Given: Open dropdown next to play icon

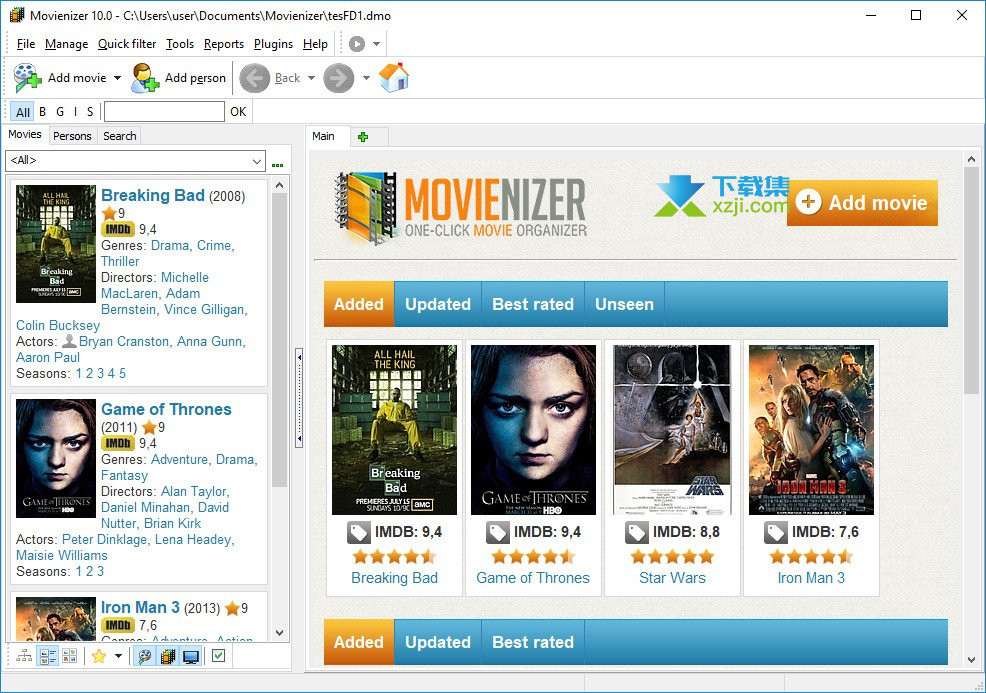Looking at the screenshot, I should 376,44.
